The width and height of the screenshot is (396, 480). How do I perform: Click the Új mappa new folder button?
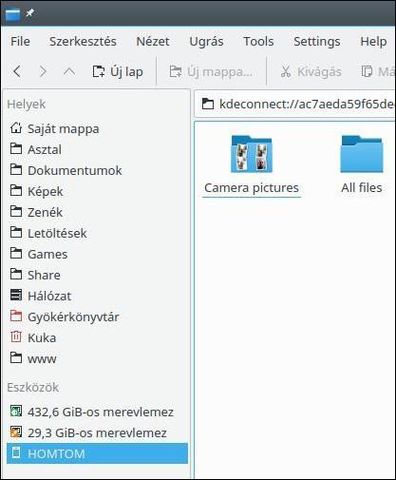pyautogui.click(x=211, y=71)
